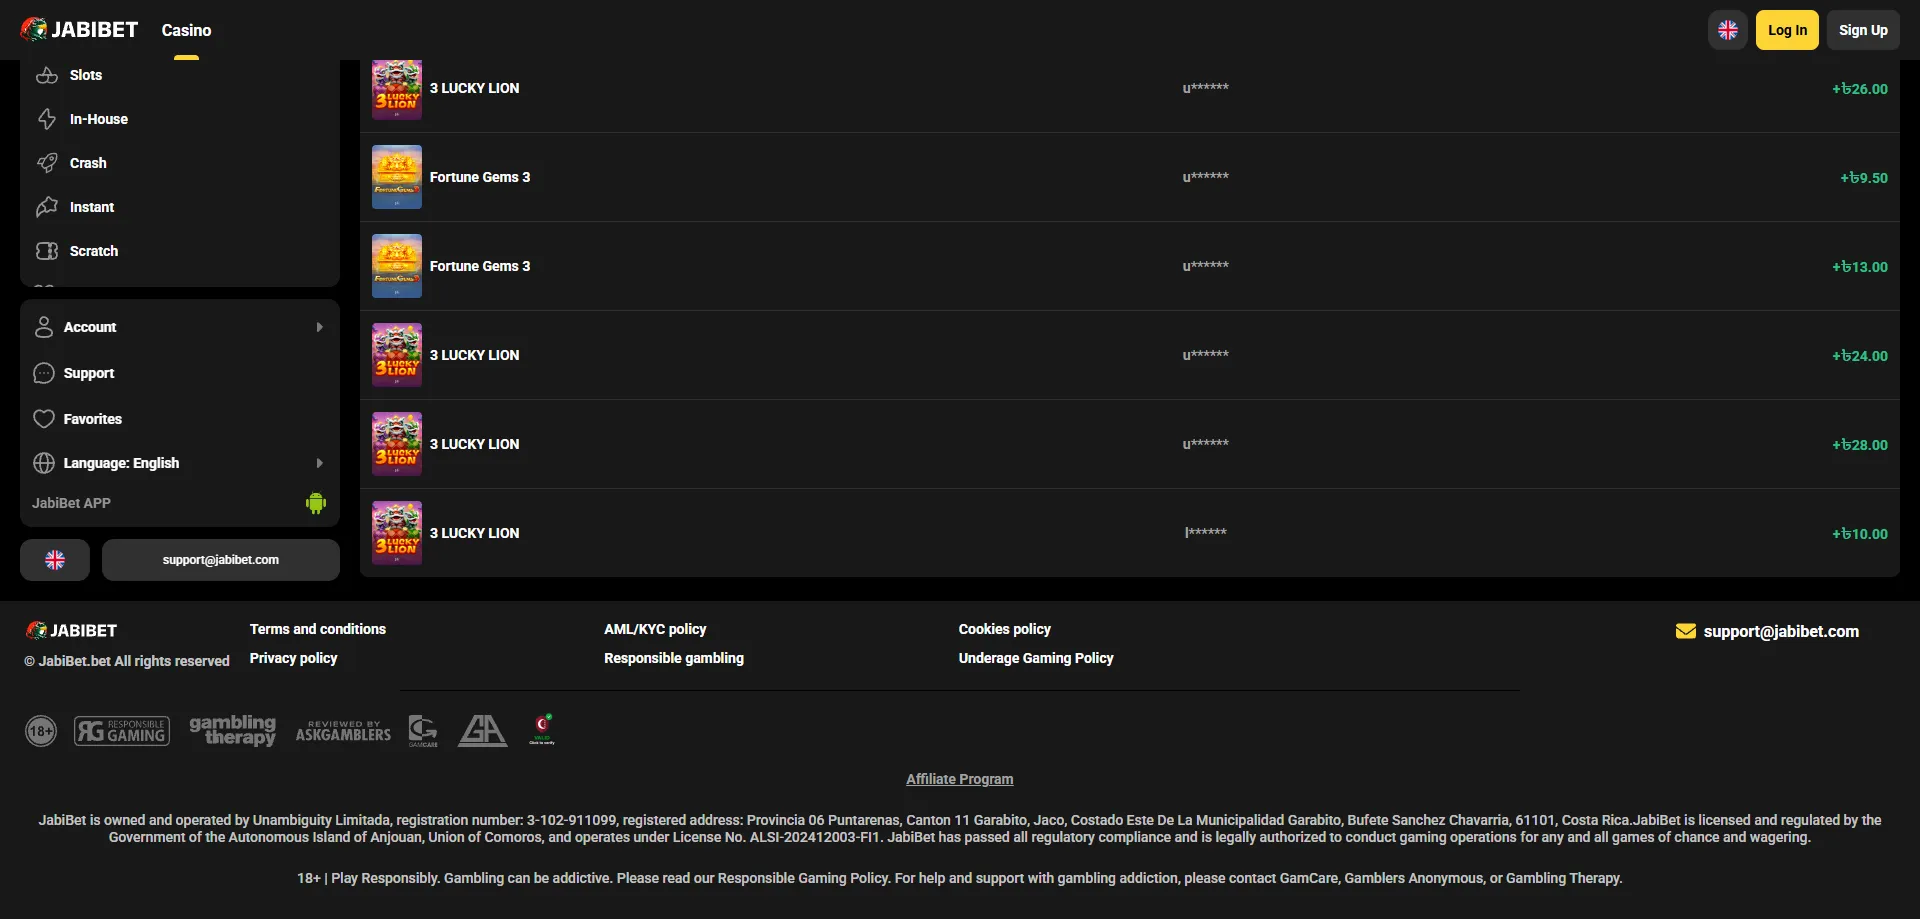This screenshot has width=1920, height=919.
Task: Open the Affiliate Program link
Action: 960,779
